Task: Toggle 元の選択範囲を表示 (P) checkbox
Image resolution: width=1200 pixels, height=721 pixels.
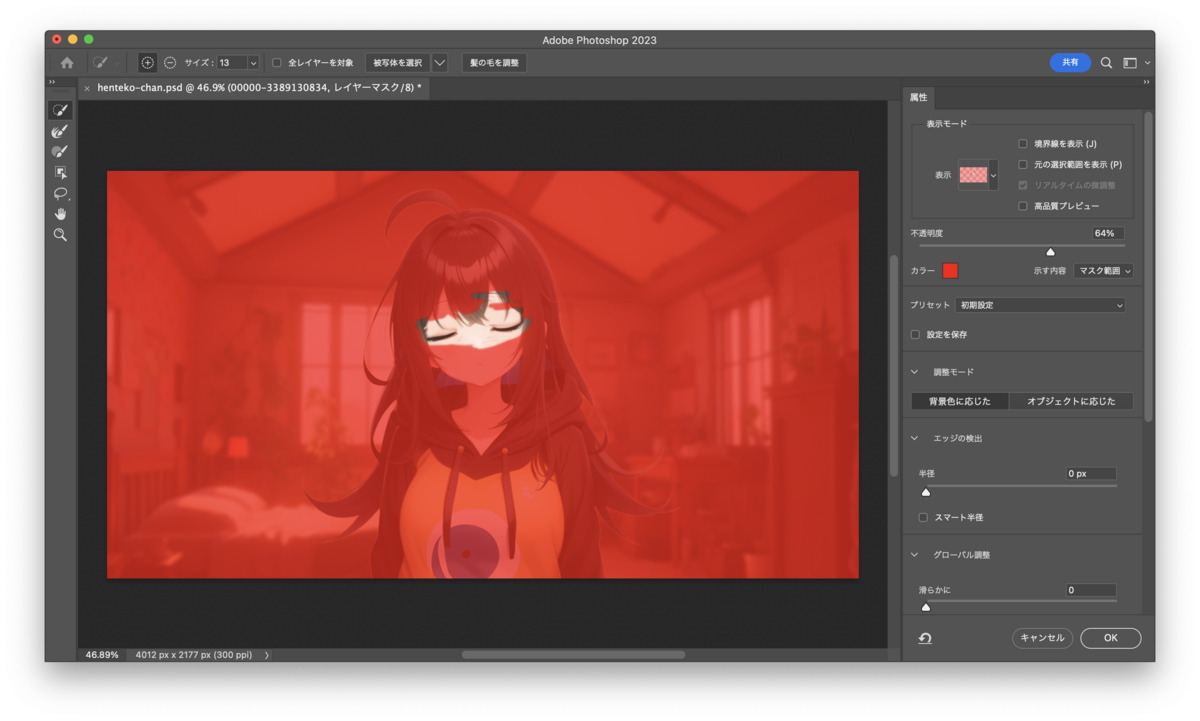Action: [1022, 164]
